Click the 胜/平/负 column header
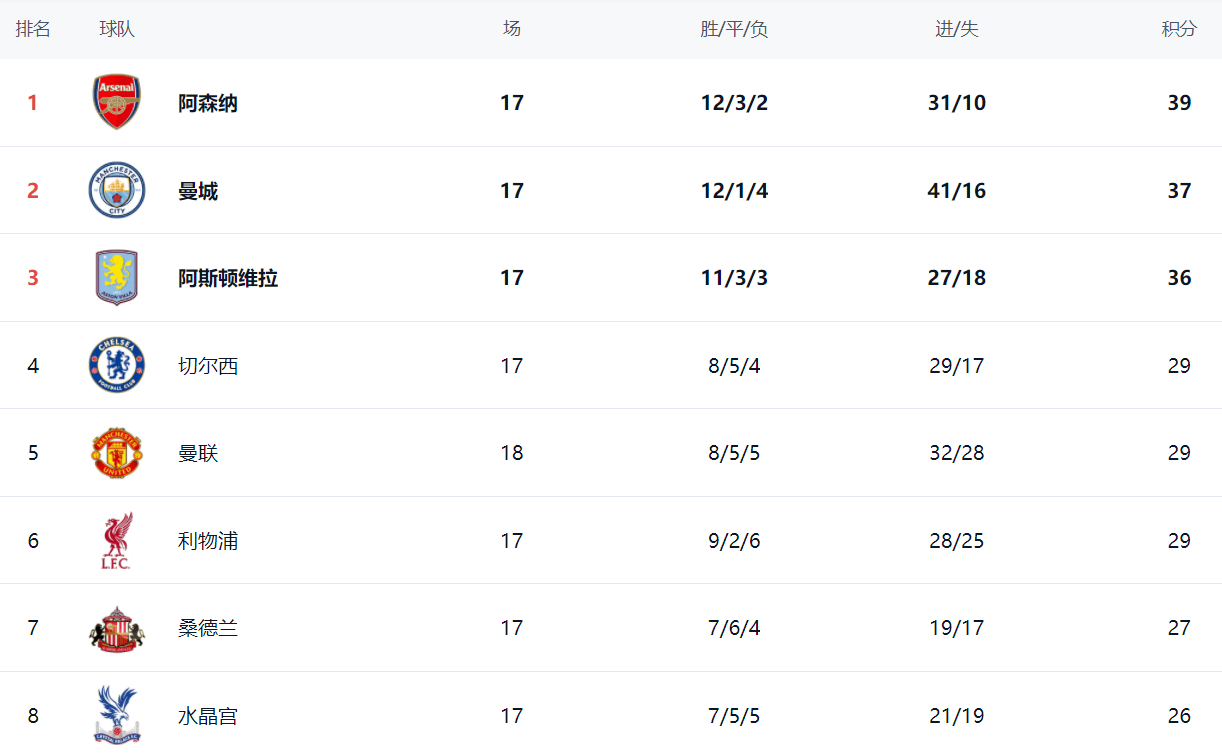The width and height of the screenshot is (1222, 756). pos(734,29)
